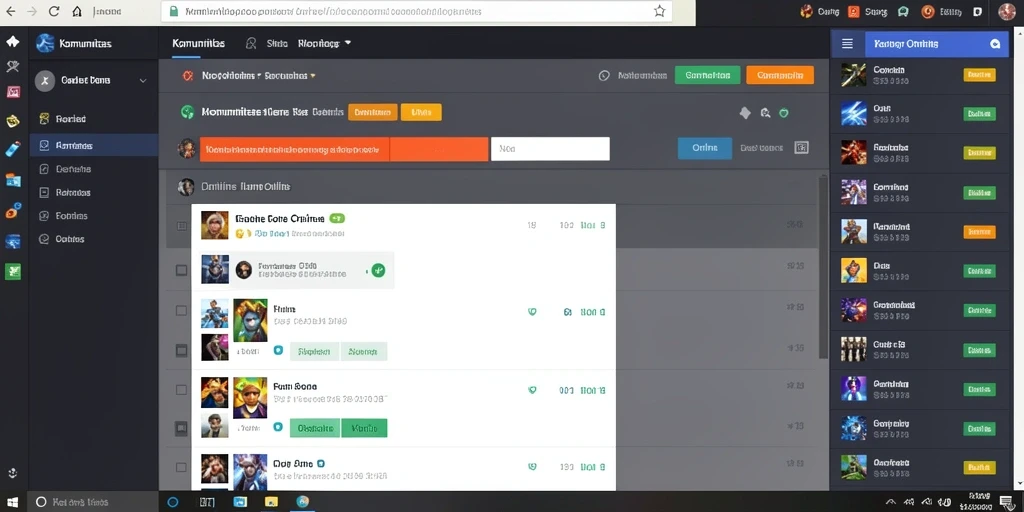
Task: Click the green headset icon in the top bar
Action: coord(903,11)
